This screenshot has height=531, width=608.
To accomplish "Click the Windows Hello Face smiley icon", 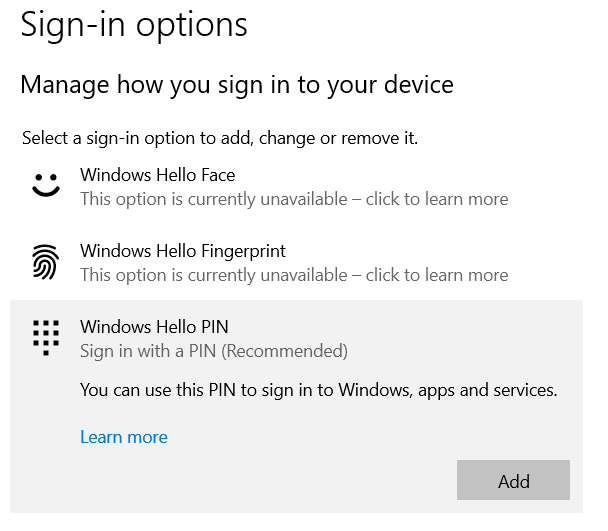I will tap(45, 185).
